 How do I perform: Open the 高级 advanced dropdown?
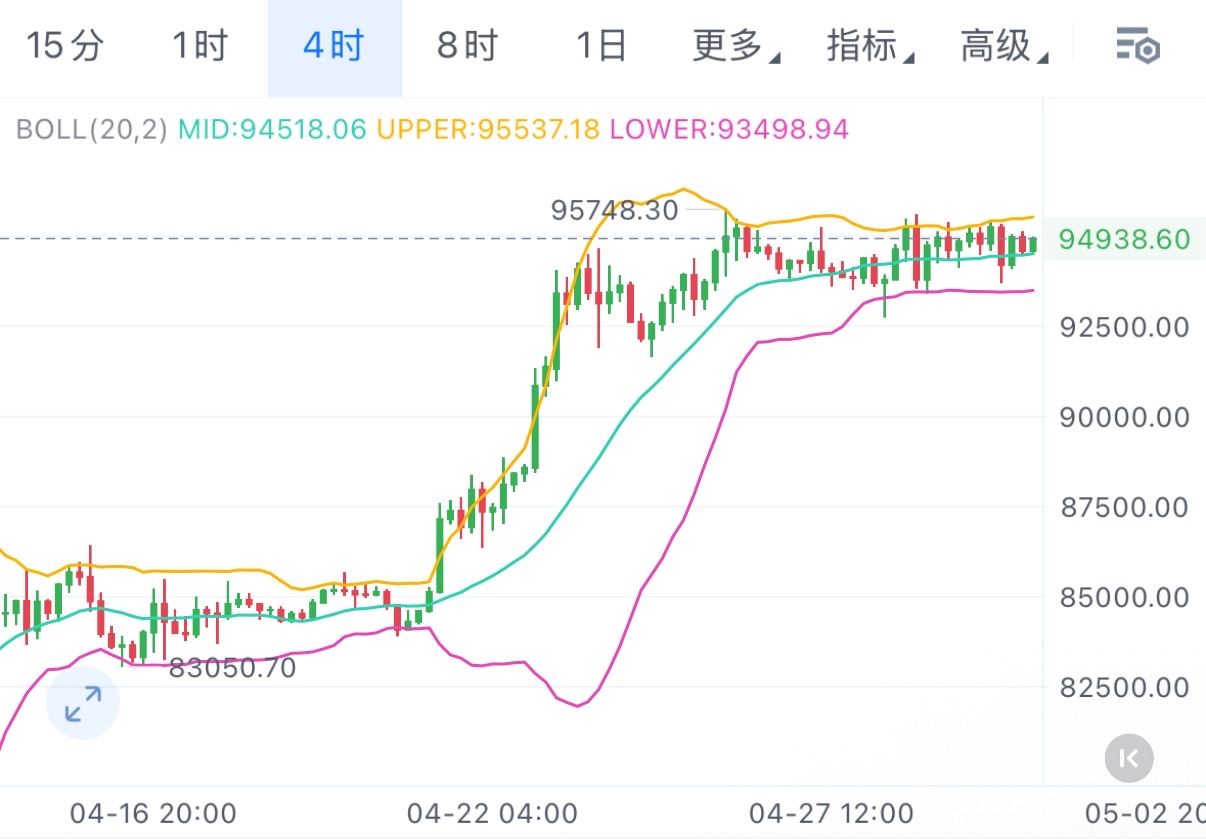tap(1004, 46)
